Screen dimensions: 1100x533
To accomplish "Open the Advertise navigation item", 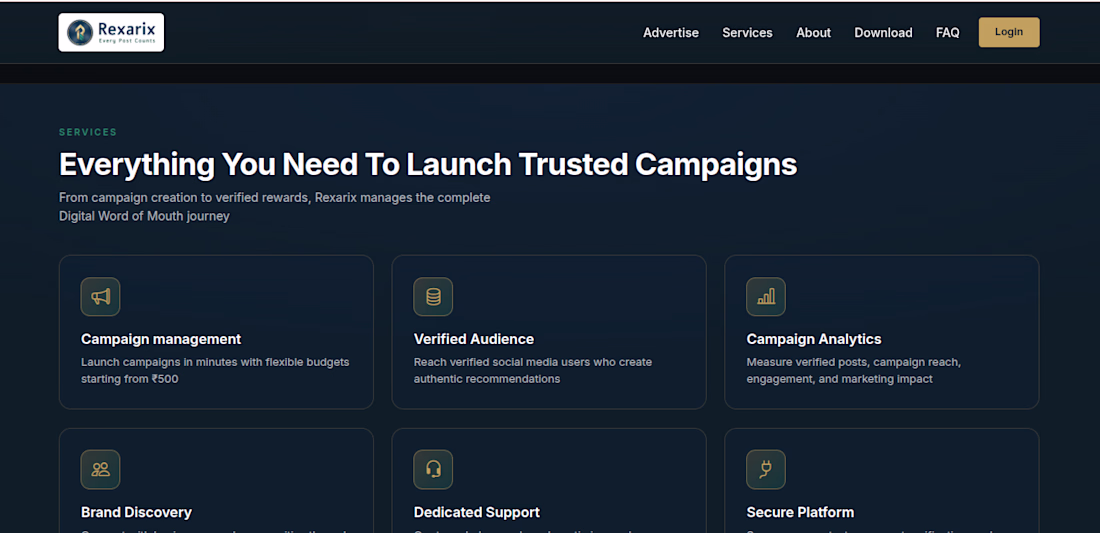I will tap(671, 33).
